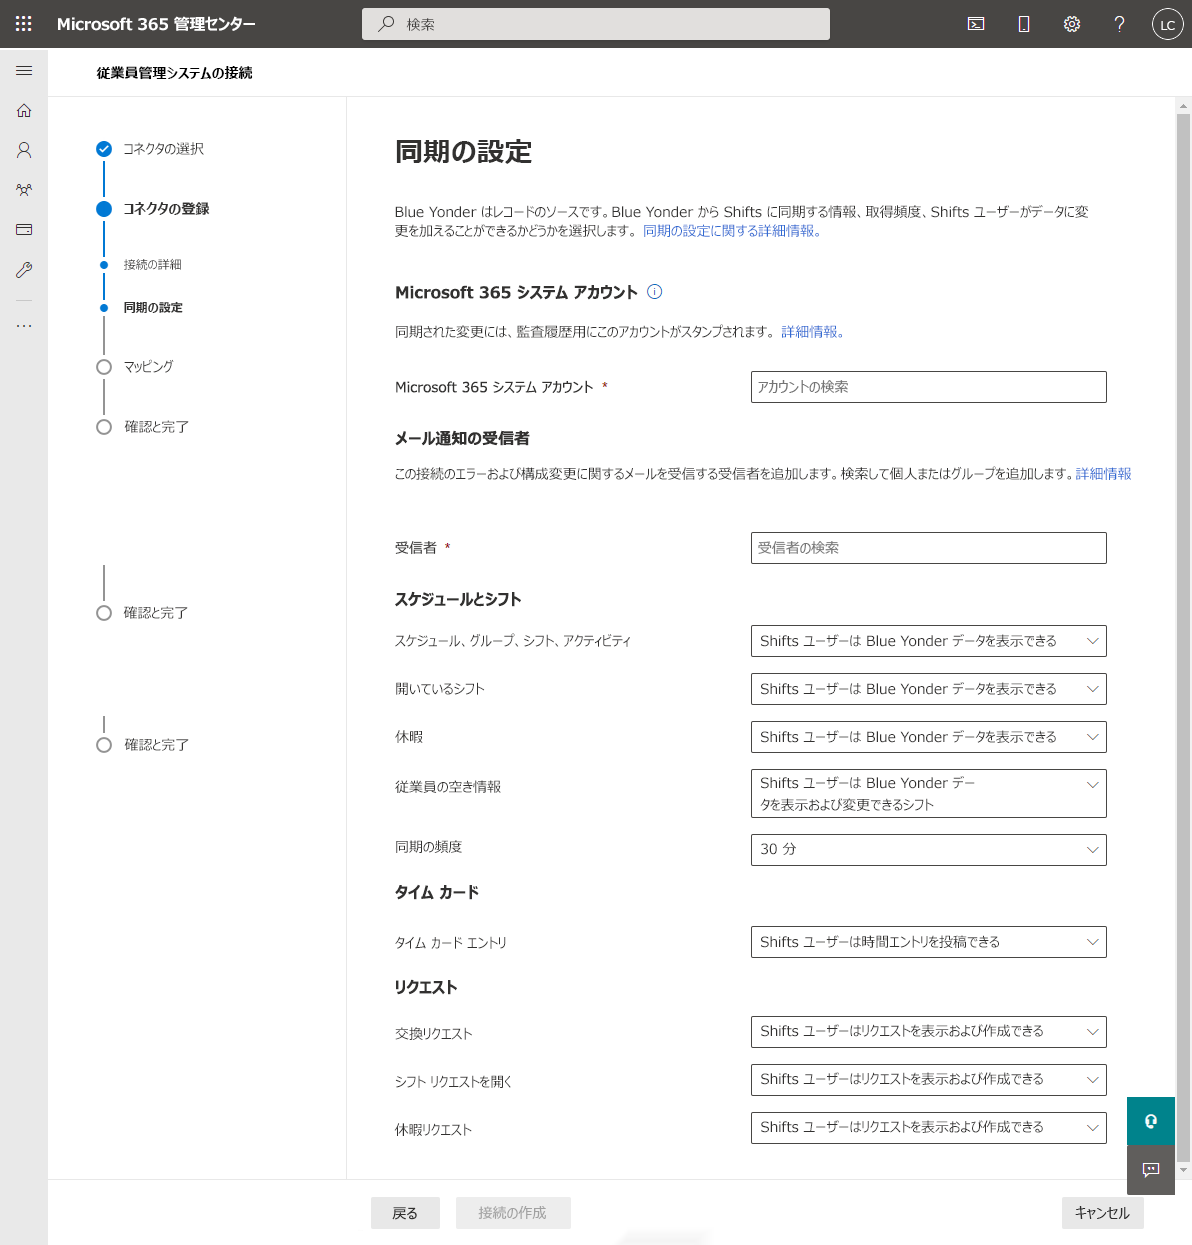This screenshot has height=1245, width=1192.
Task: Open 詳細情報 link under メール通知の受信者
Action: click(x=1104, y=474)
